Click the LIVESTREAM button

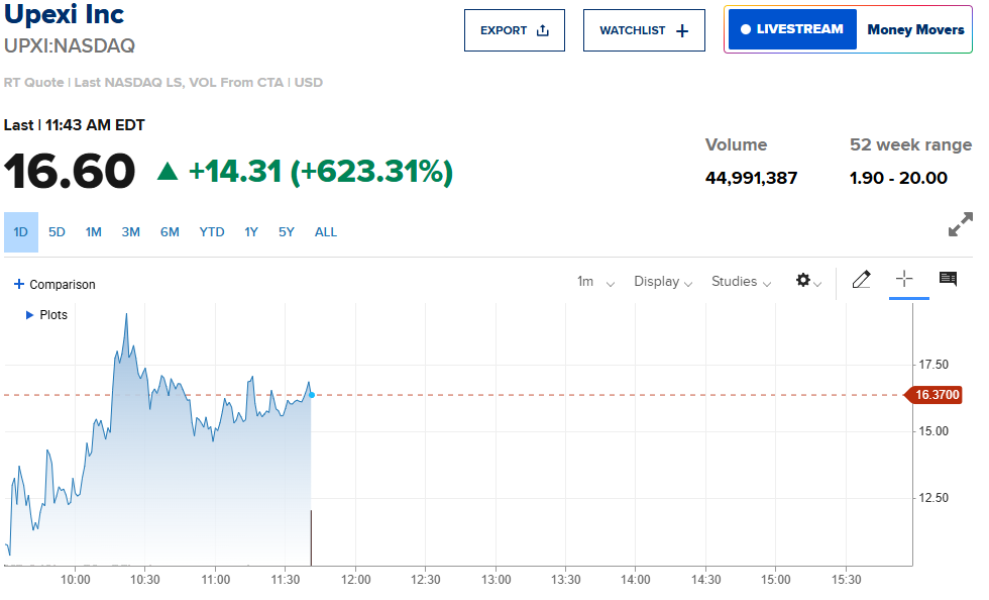[792, 30]
